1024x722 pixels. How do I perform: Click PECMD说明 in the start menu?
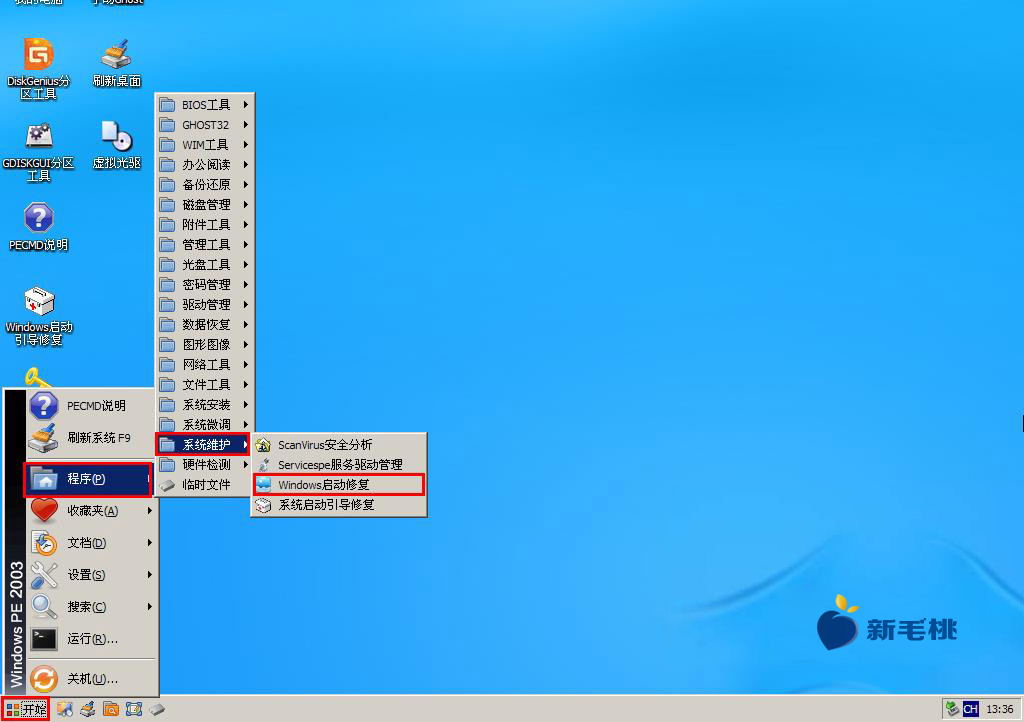90,406
